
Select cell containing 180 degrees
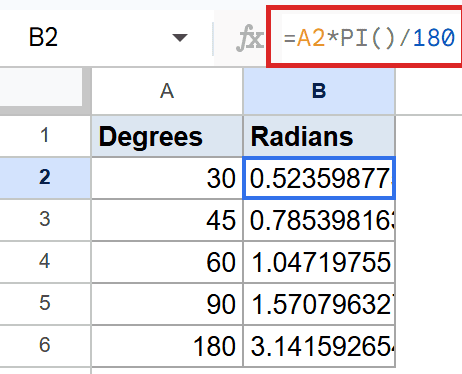coord(167,346)
